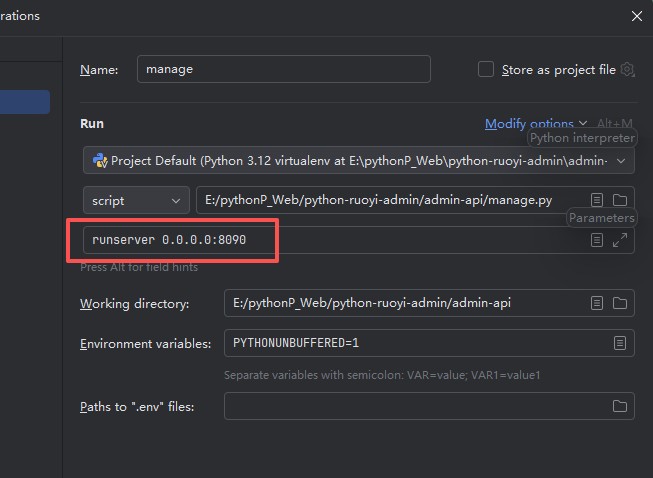Browse for working directory folder
Viewport: 653px width, 478px height.
(x=620, y=303)
